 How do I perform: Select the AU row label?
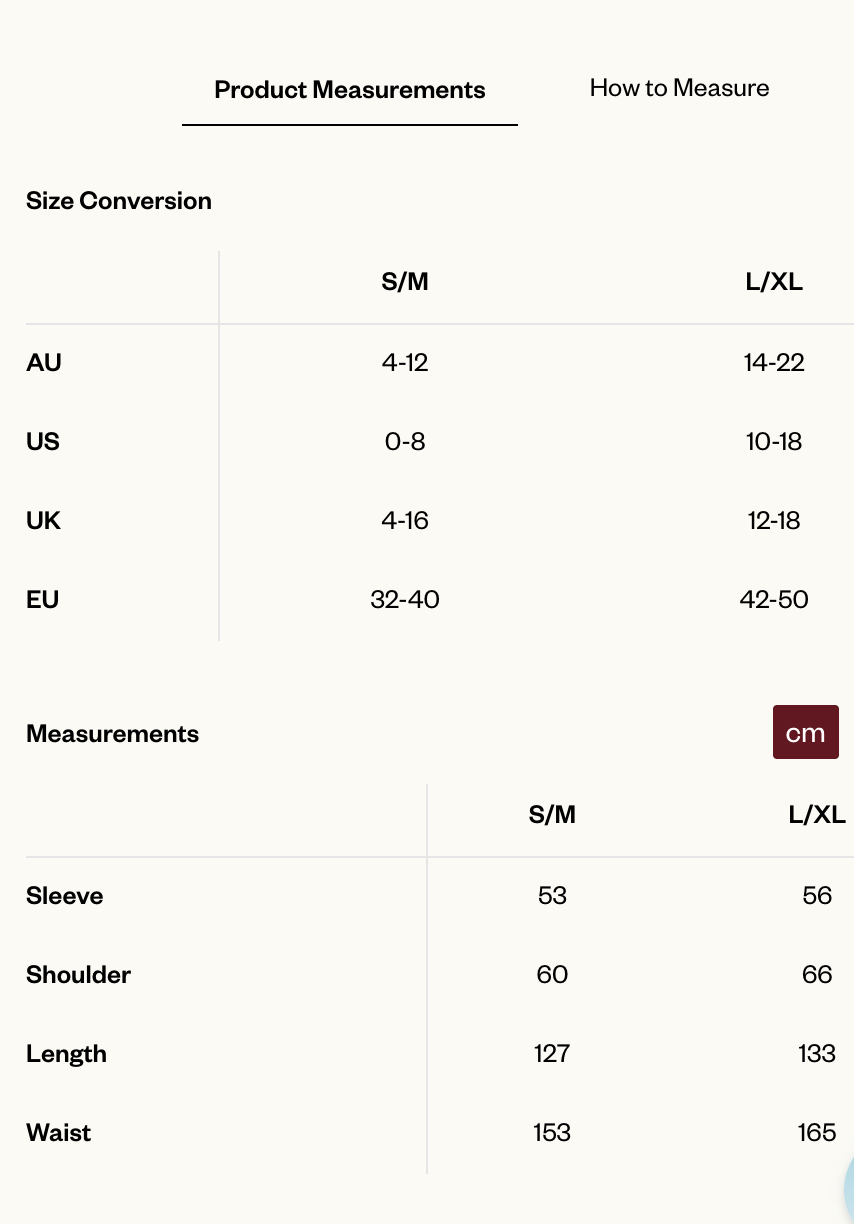tap(44, 362)
